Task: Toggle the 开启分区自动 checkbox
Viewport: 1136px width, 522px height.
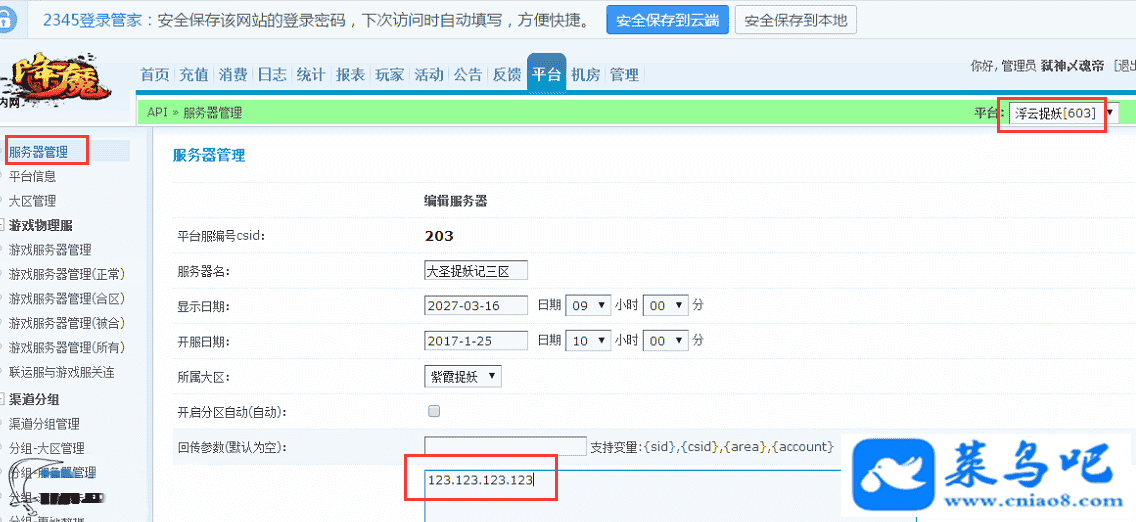Action: pyautogui.click(x=434, y=411)
